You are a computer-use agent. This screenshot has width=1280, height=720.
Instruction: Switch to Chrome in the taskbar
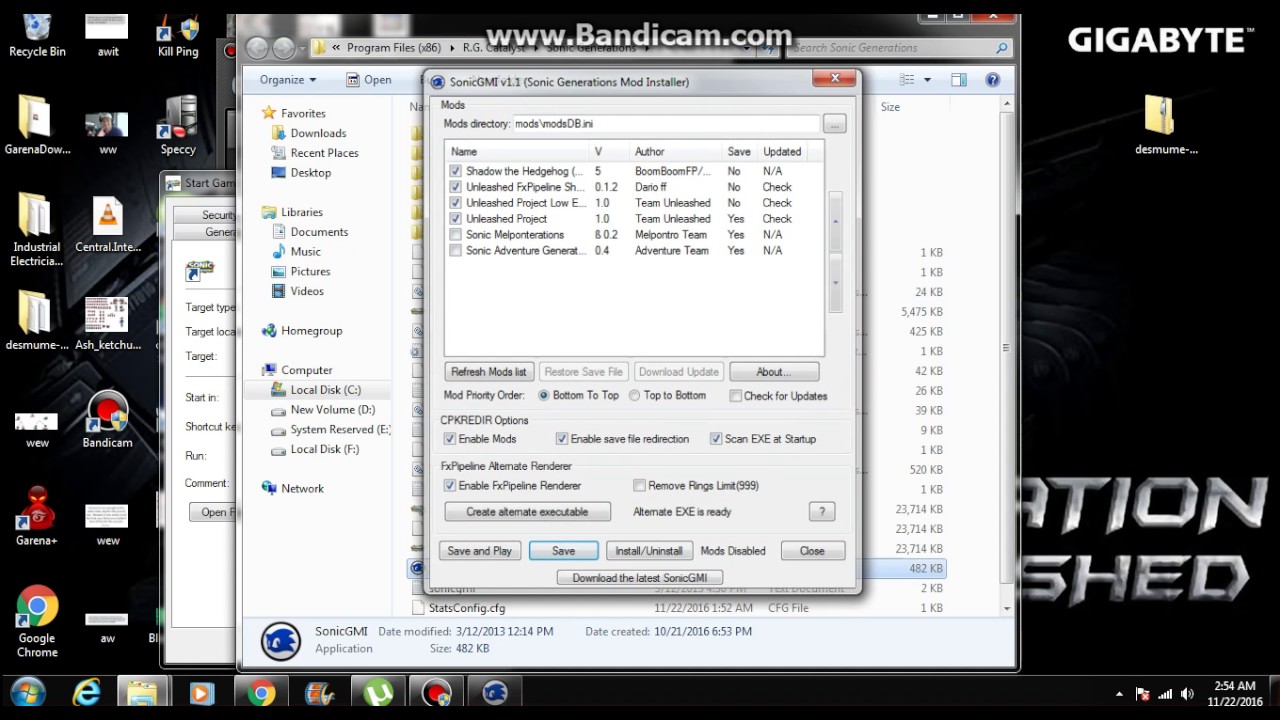point(261,693)
